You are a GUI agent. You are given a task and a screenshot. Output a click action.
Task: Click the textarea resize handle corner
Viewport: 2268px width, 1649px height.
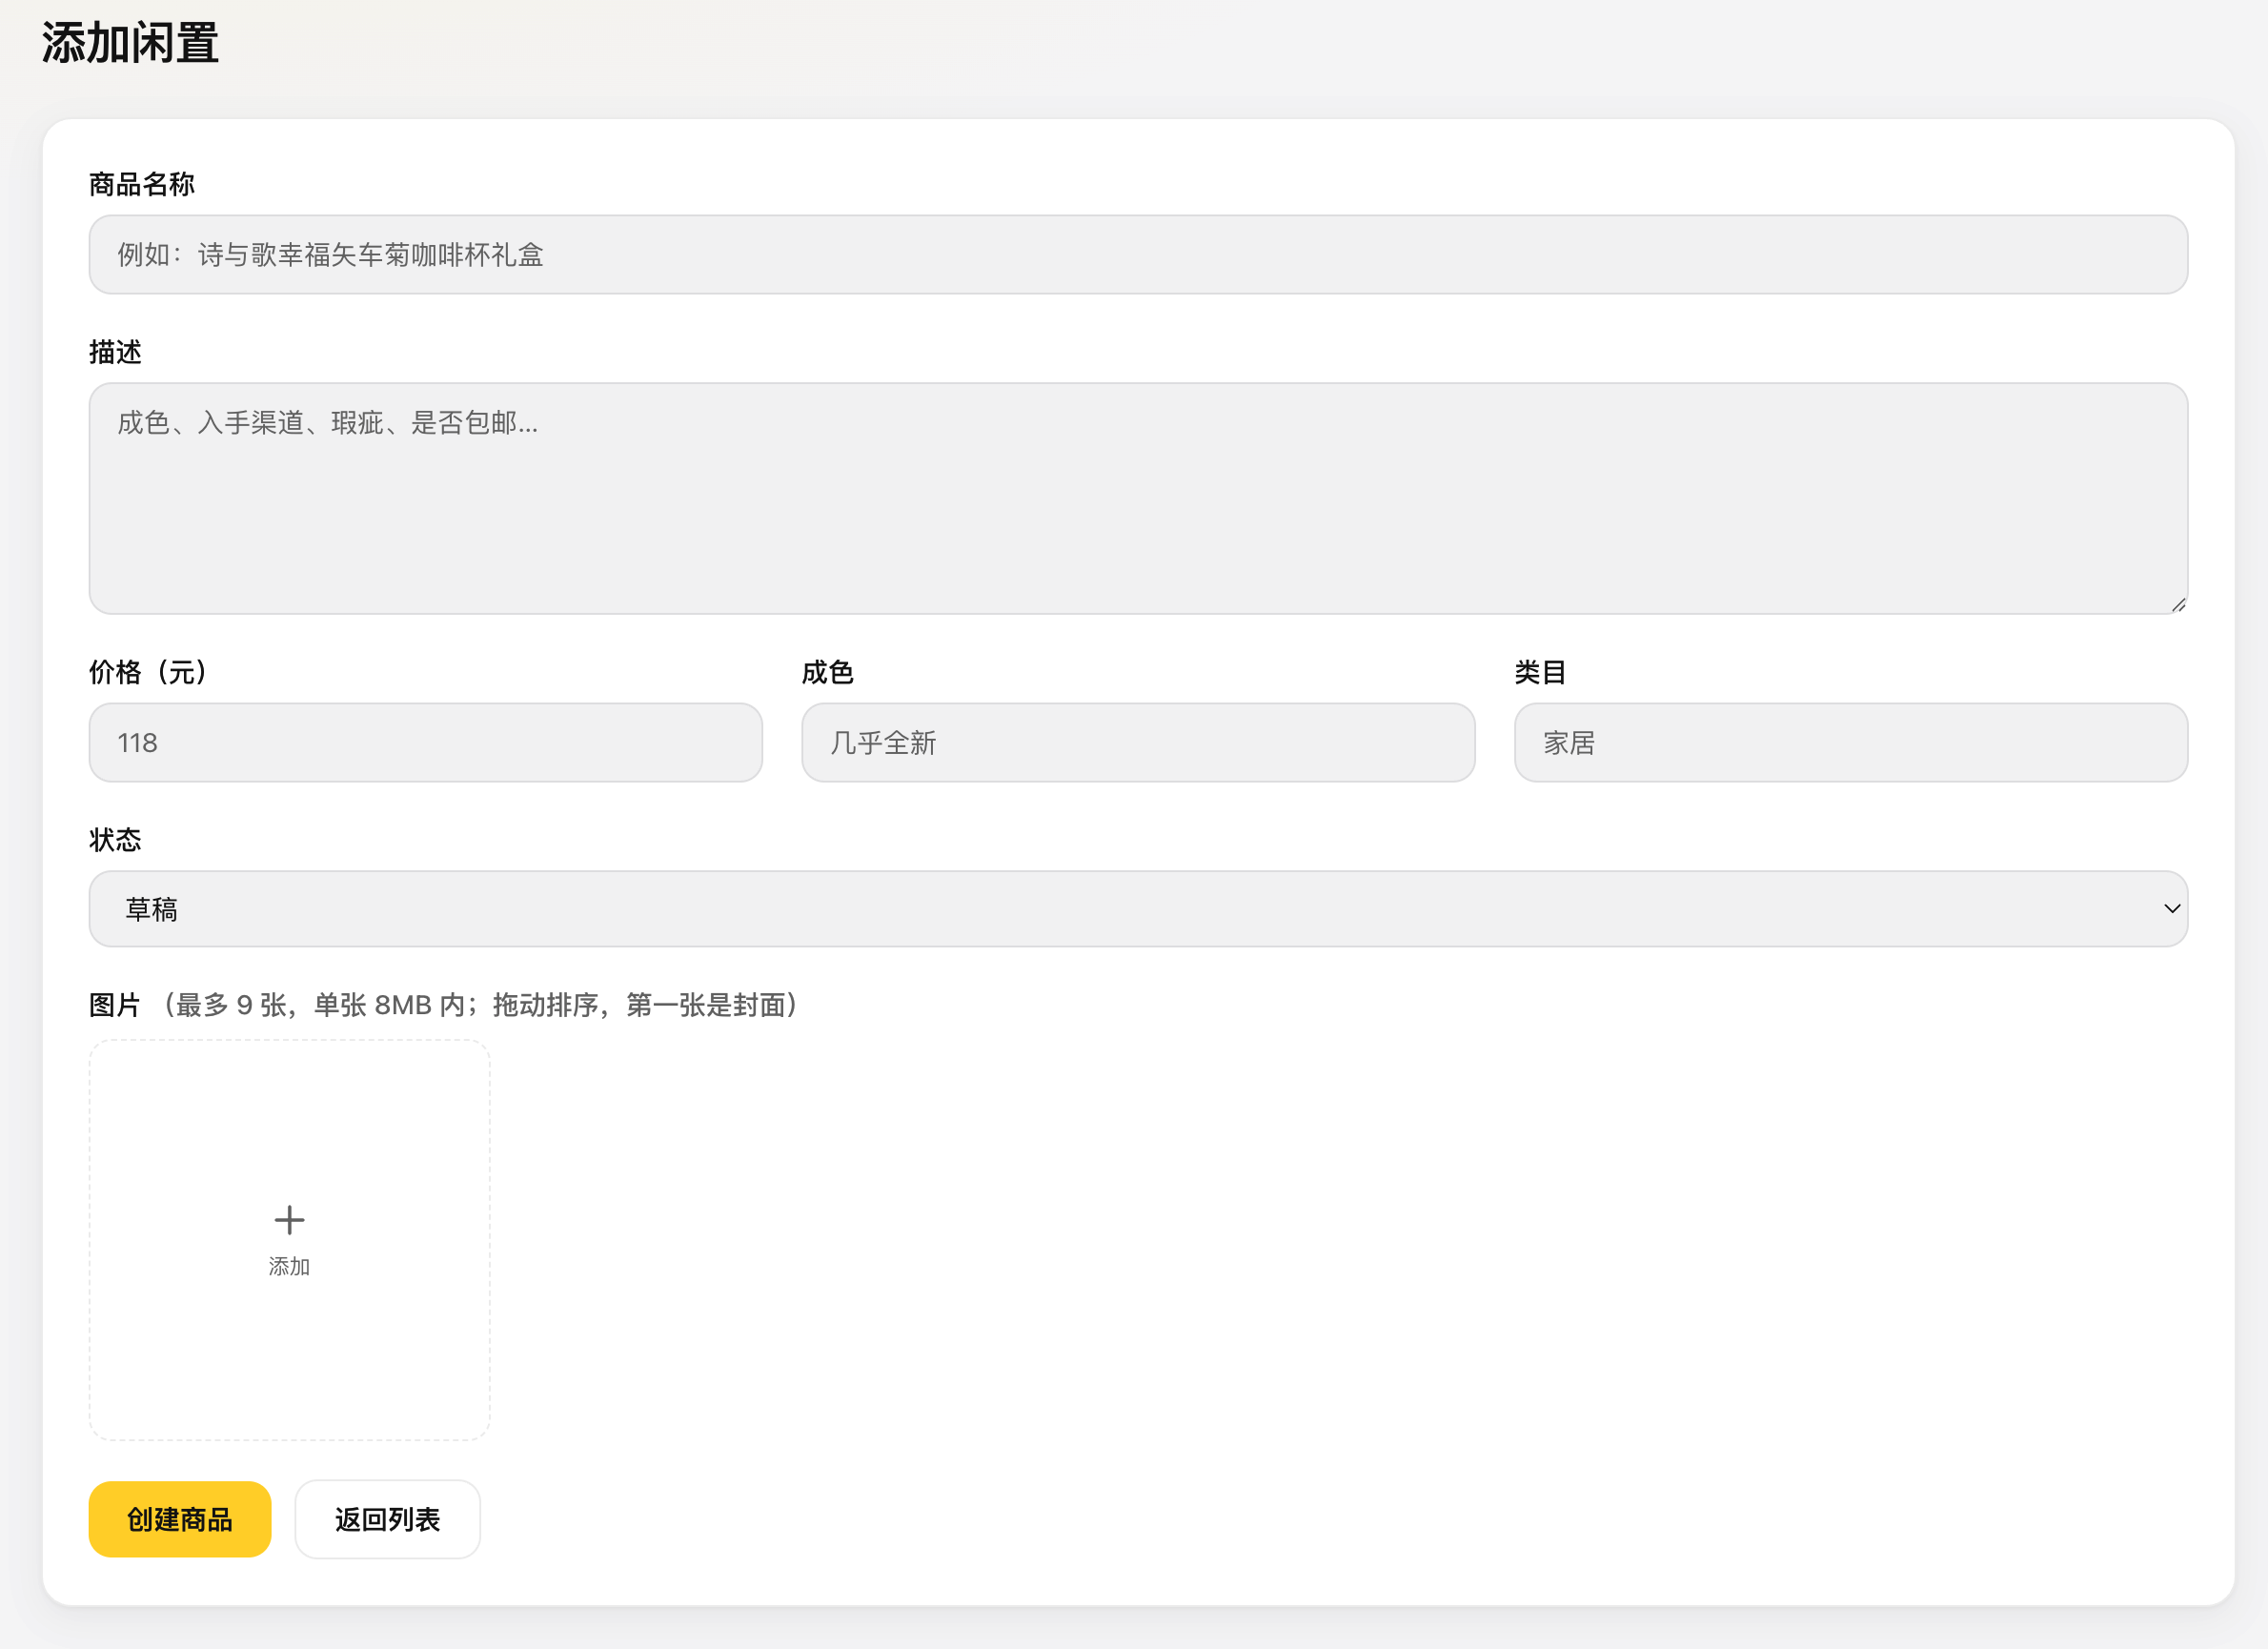(2178, 604)
